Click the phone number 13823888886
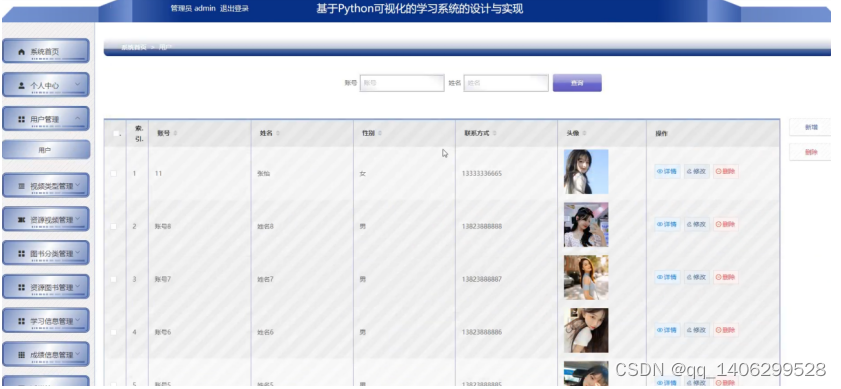 click(482, 332)
